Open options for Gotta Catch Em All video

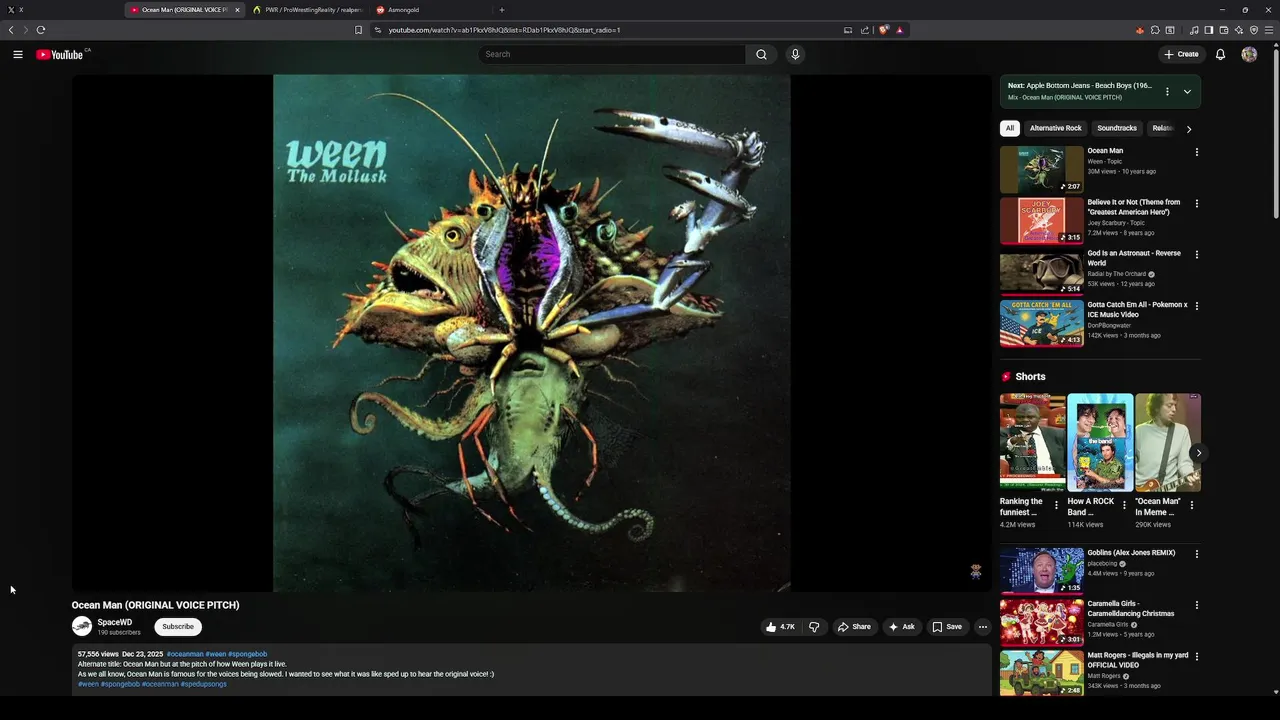click(1197, 306)
